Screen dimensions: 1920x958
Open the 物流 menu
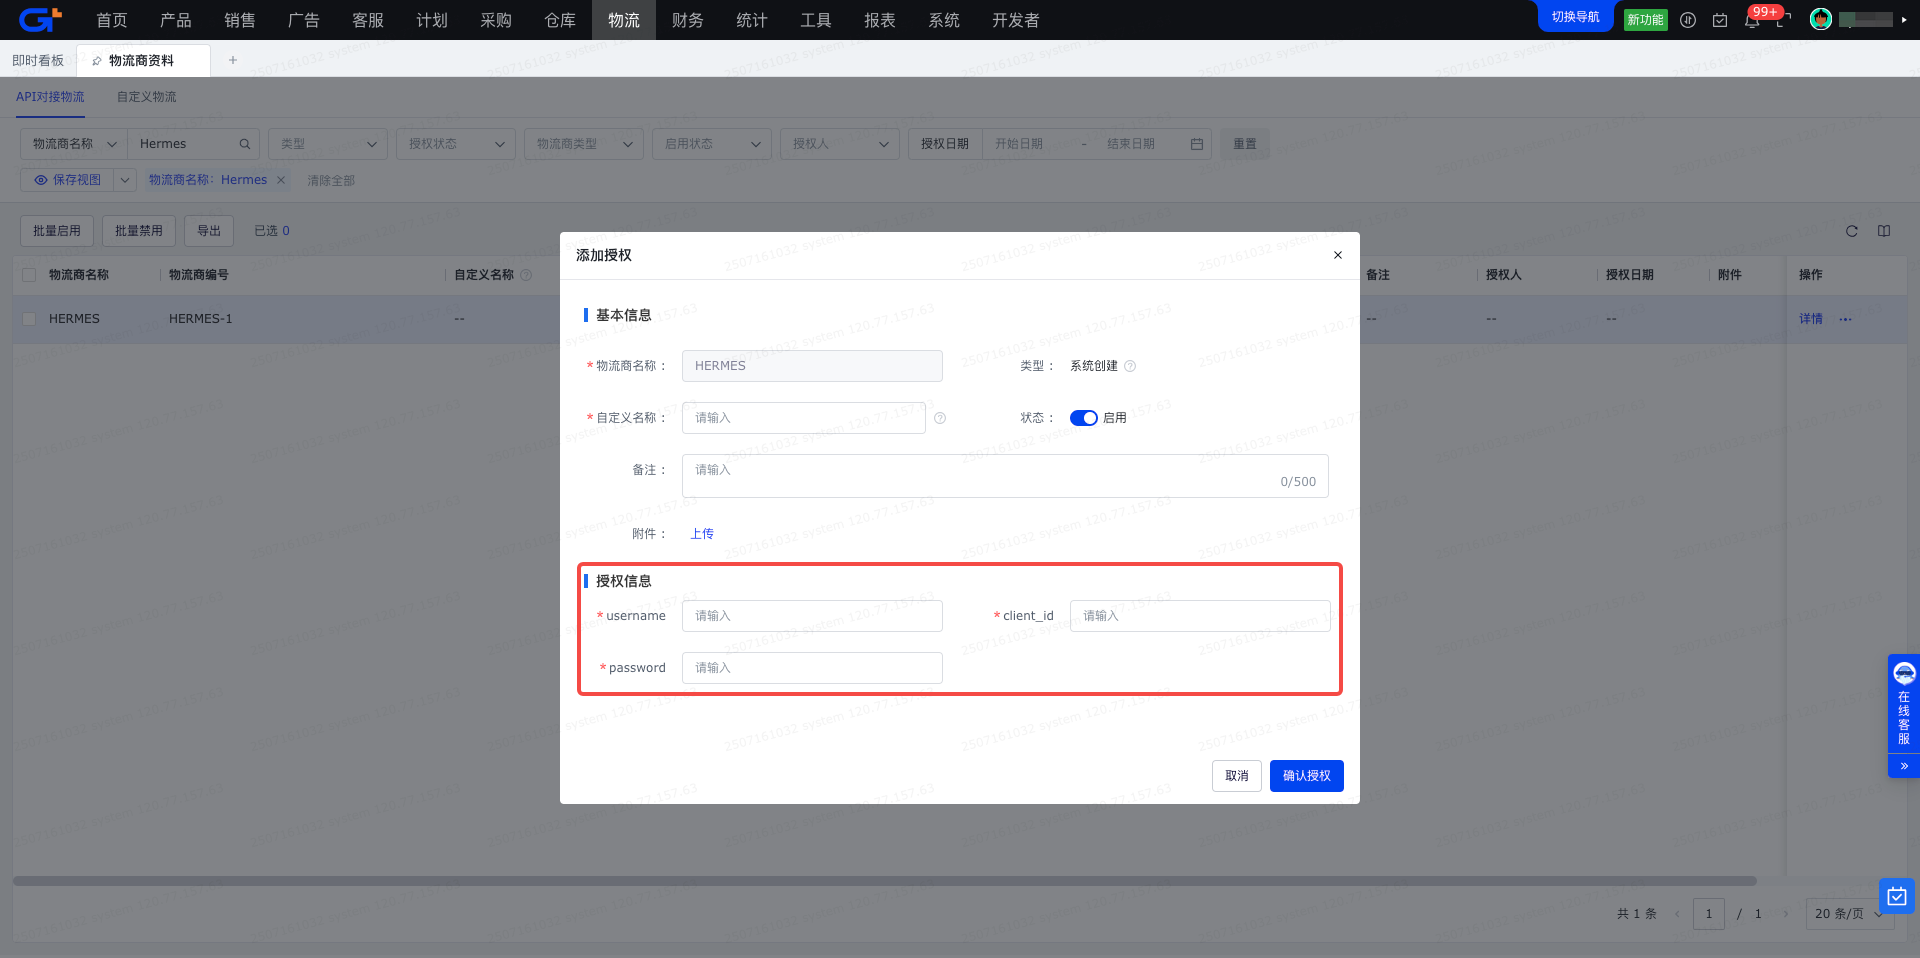pos(624,20)
